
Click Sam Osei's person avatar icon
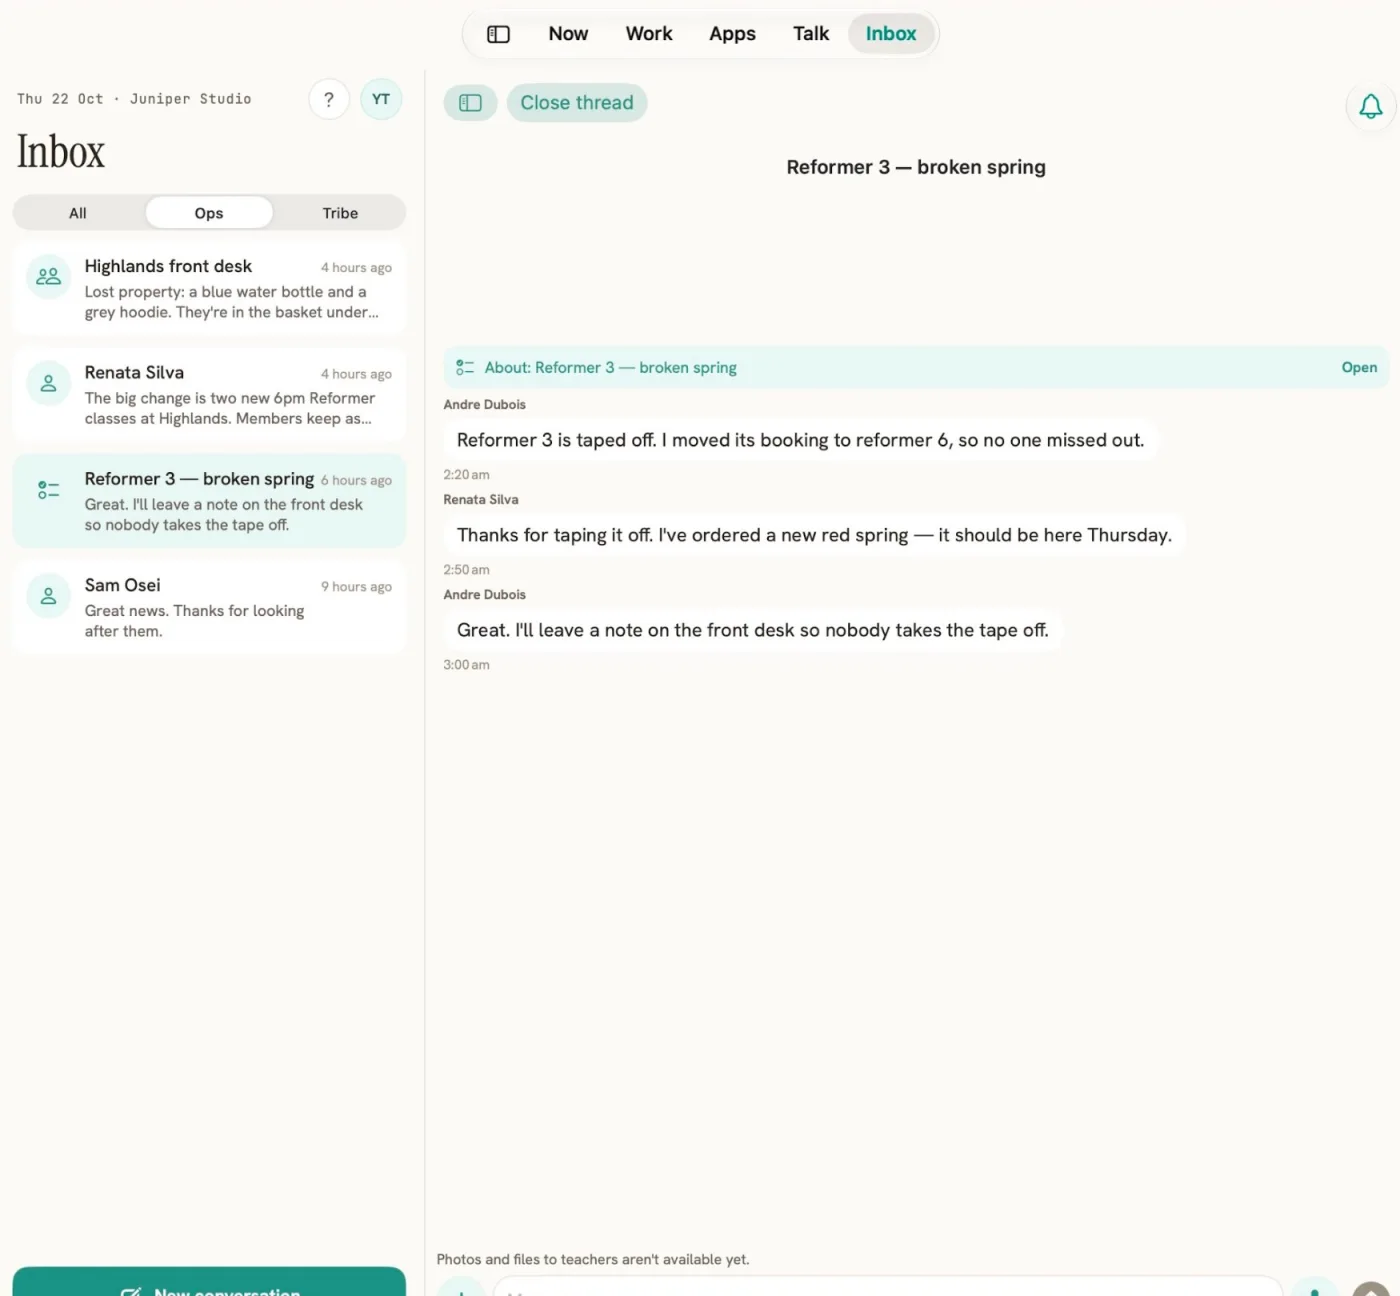pyautogui.click(x=48, y=596)
